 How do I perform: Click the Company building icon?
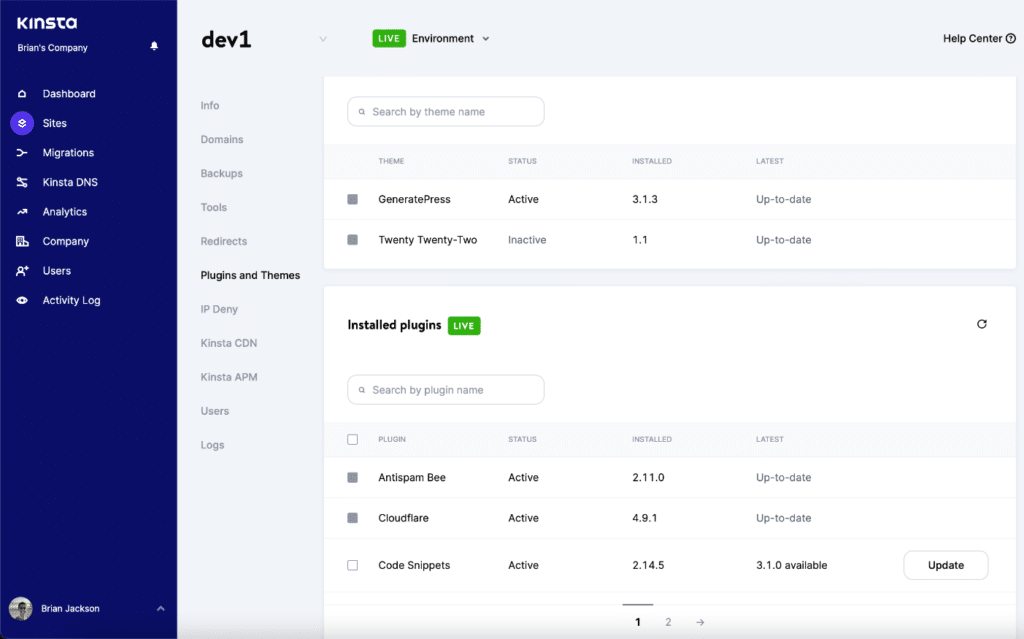22,241
